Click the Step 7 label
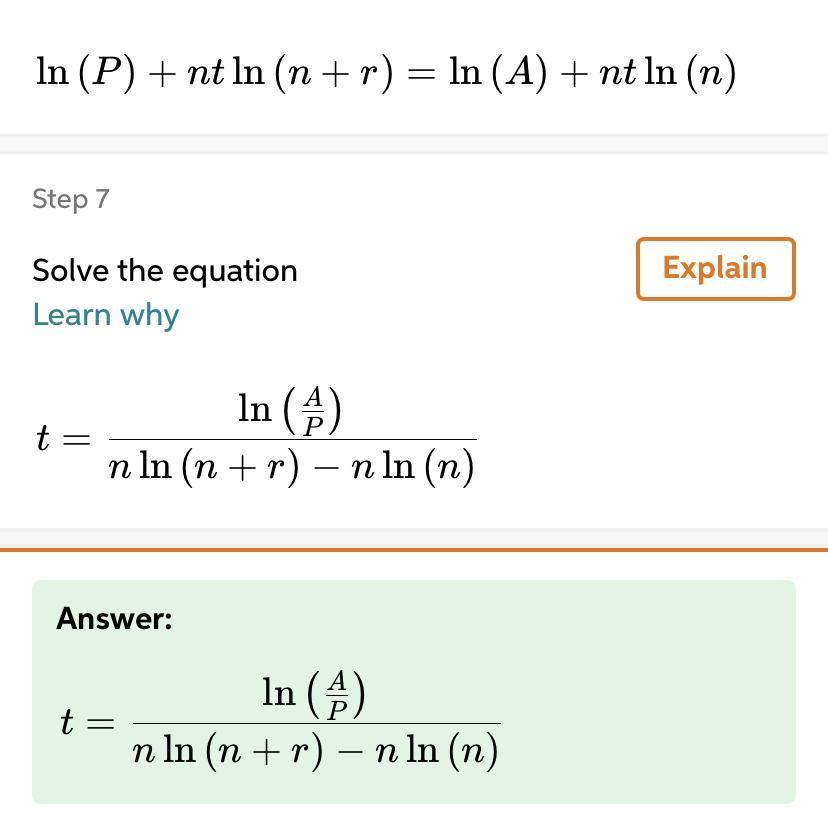Image resolution: width=828 pixels, height=828 pixels. [70, 199]
